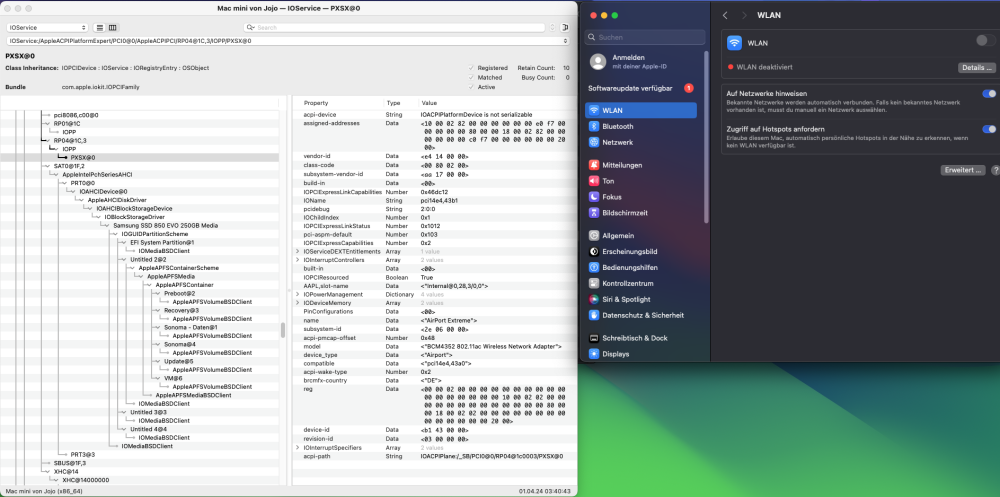Screen dimensions: 1000x497
Task: Collapse the RP04@1C,3 tree node
Action: [48, 140]
